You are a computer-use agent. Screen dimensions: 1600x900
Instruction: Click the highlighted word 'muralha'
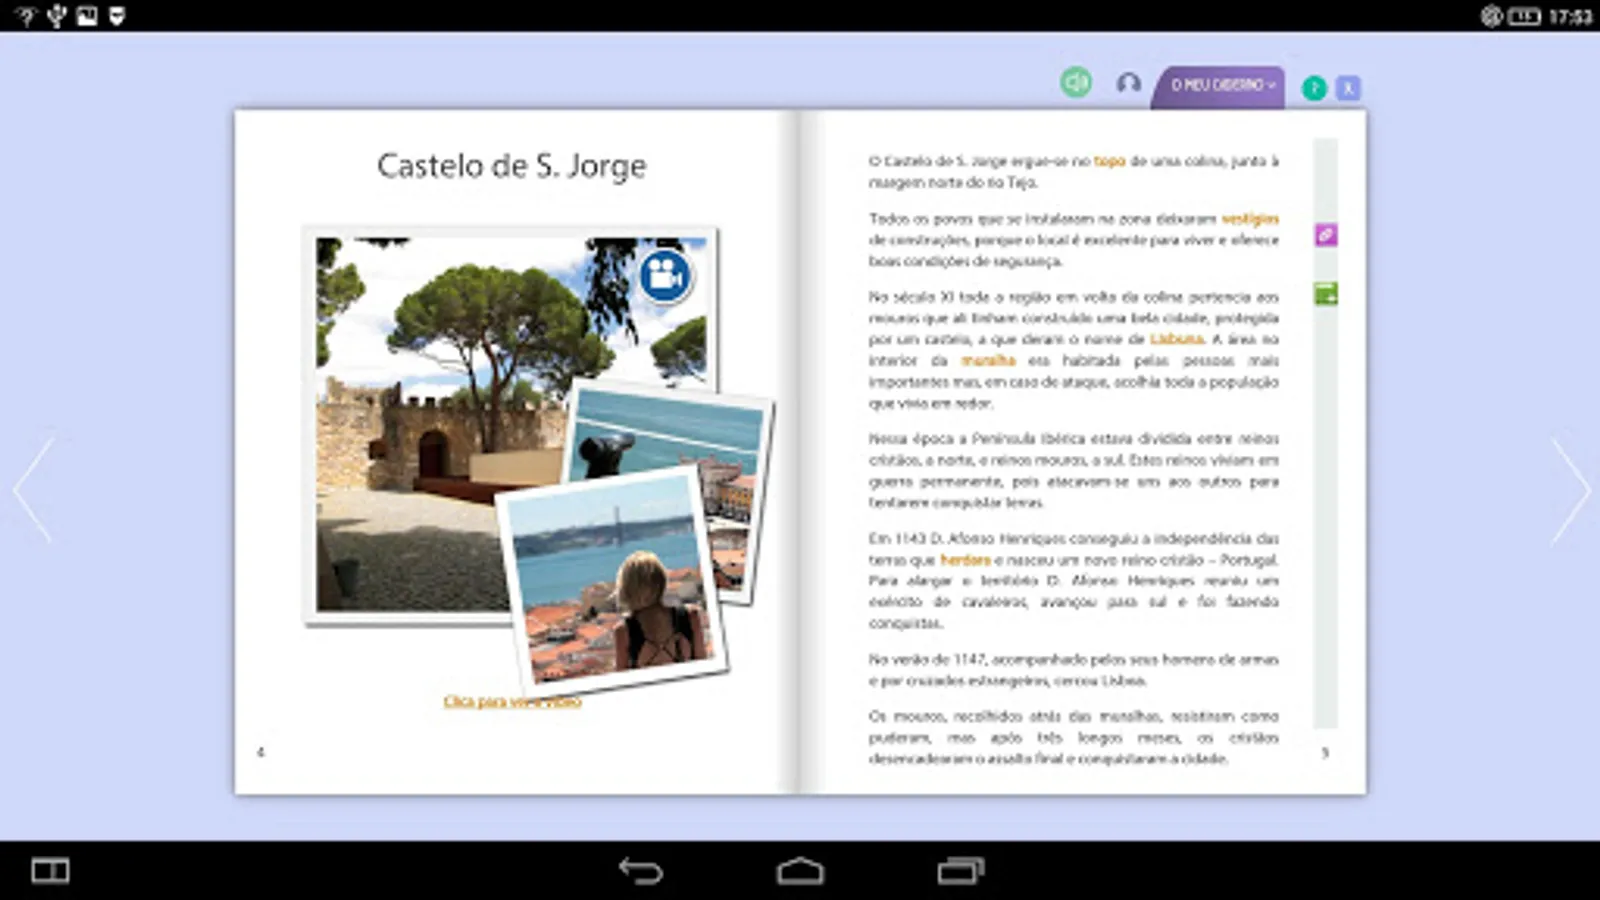pos(988,361)
